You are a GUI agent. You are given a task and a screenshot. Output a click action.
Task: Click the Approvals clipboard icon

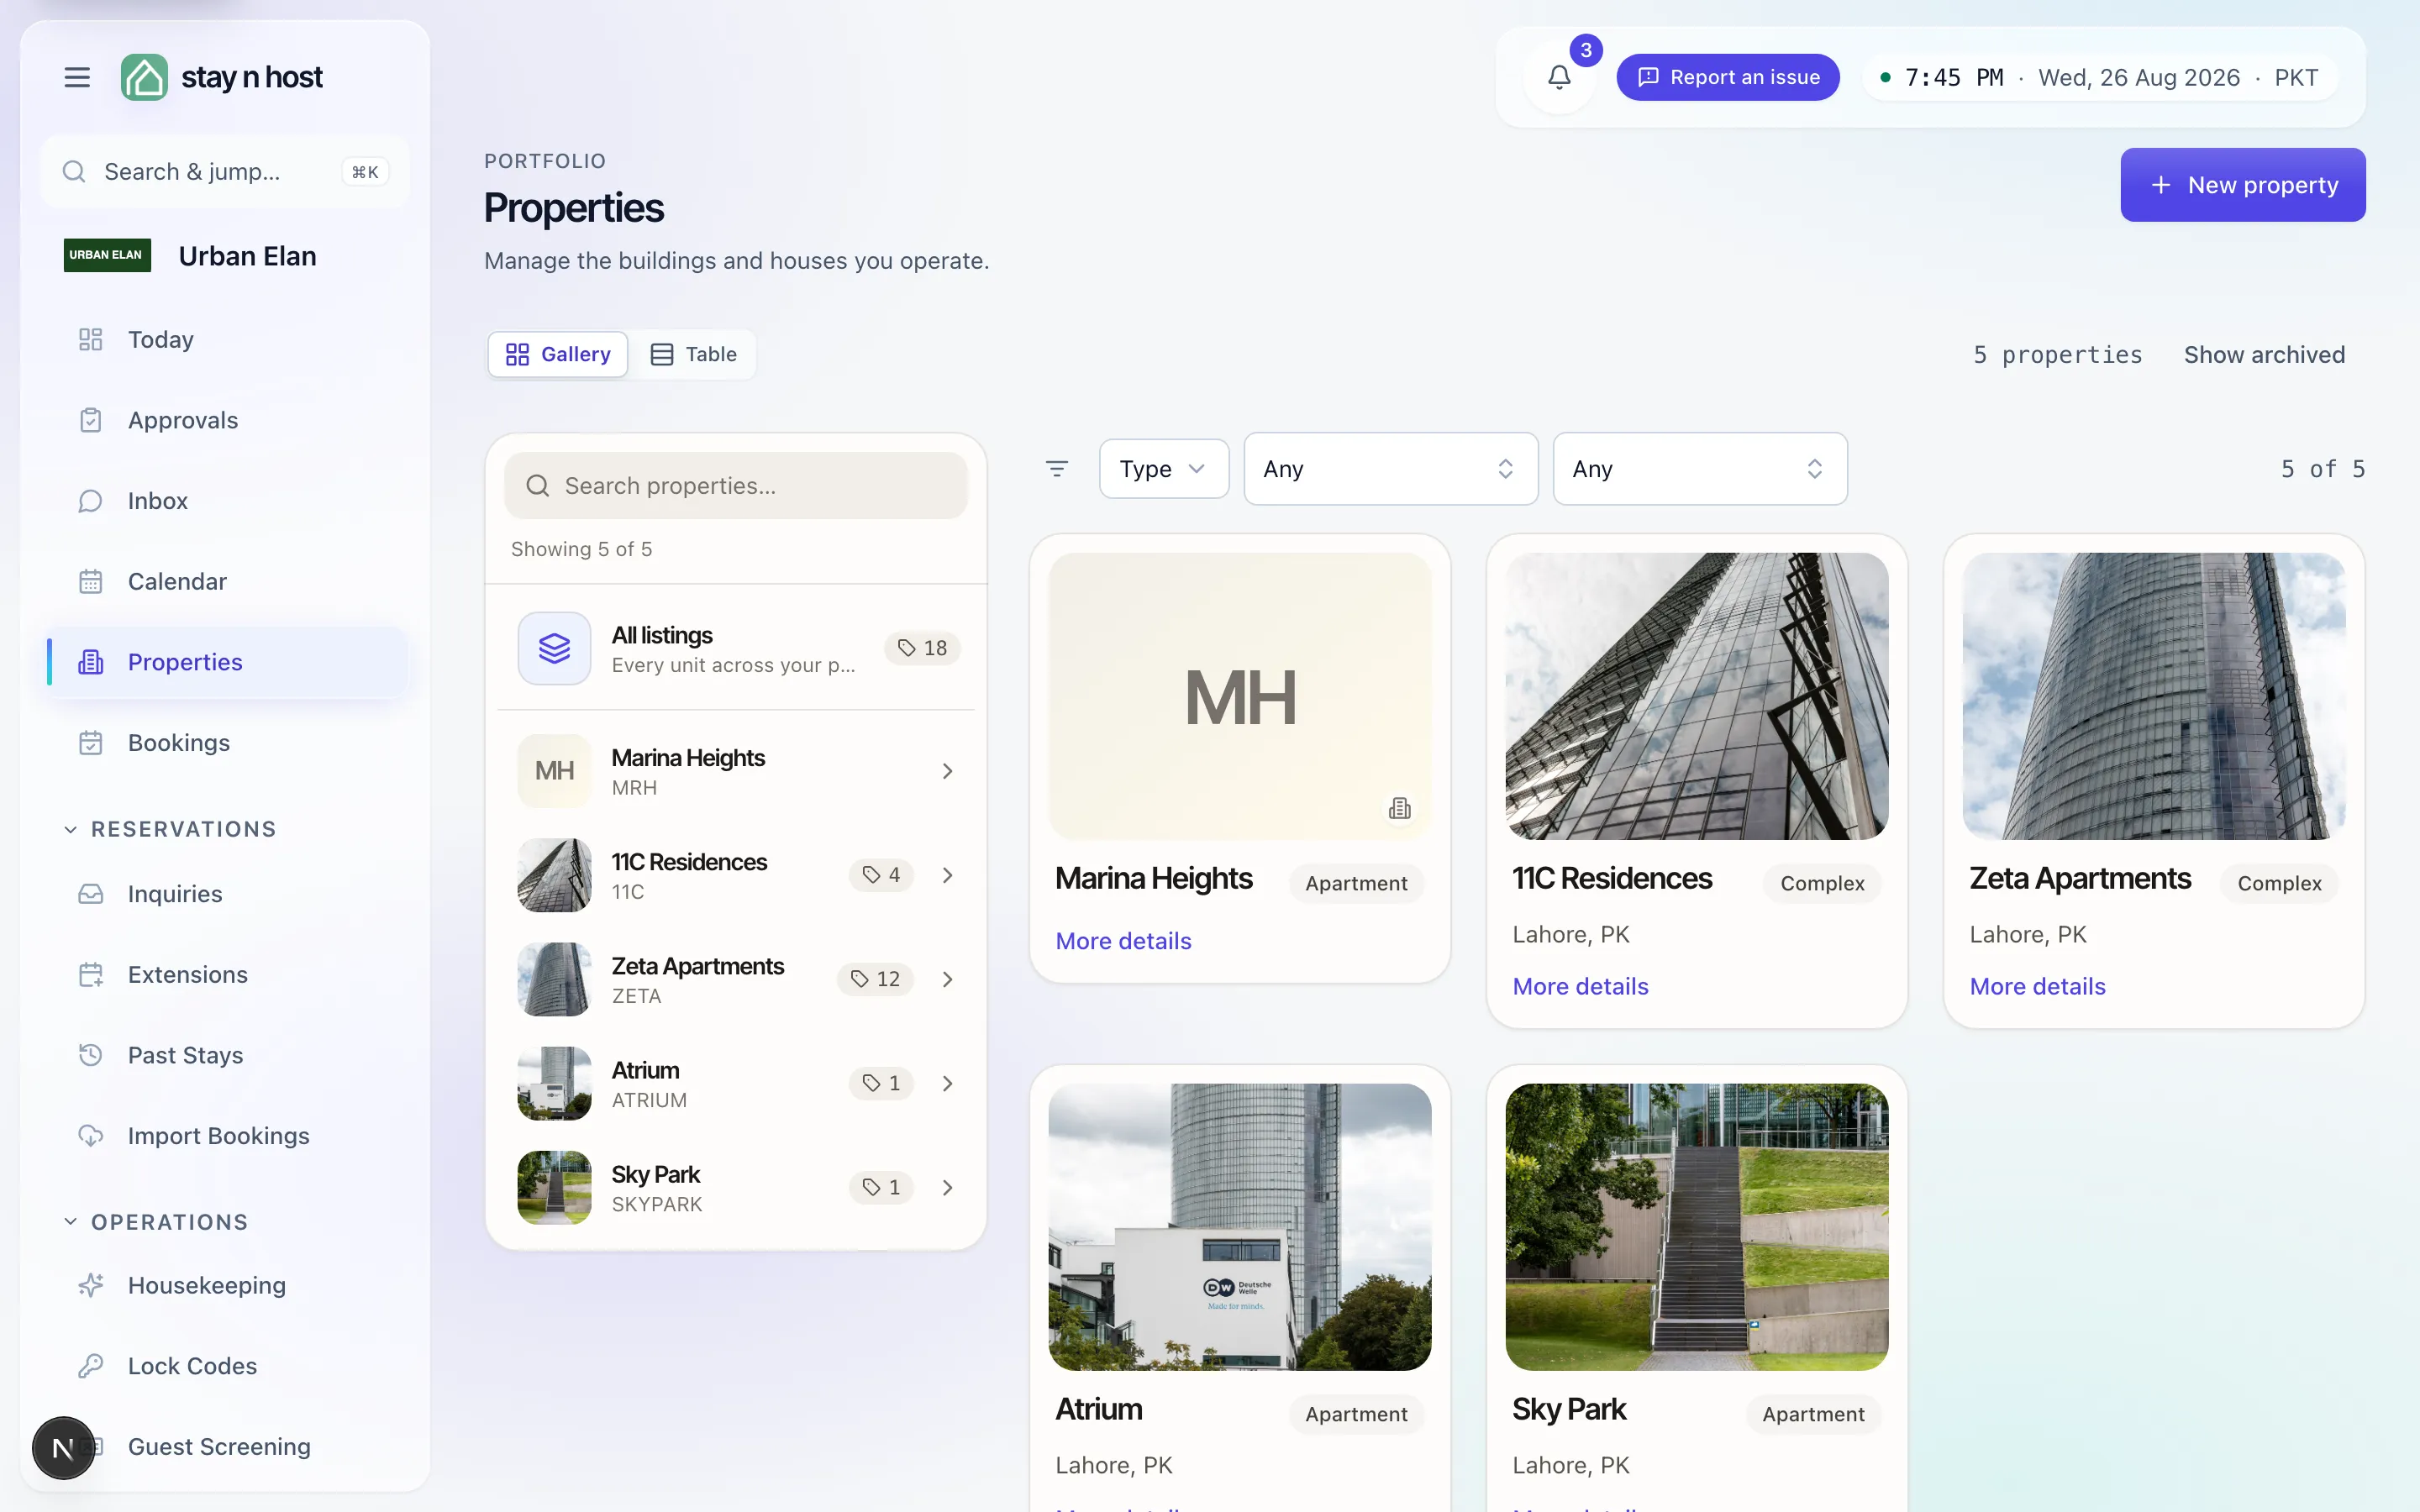click(x=90, y=420)
